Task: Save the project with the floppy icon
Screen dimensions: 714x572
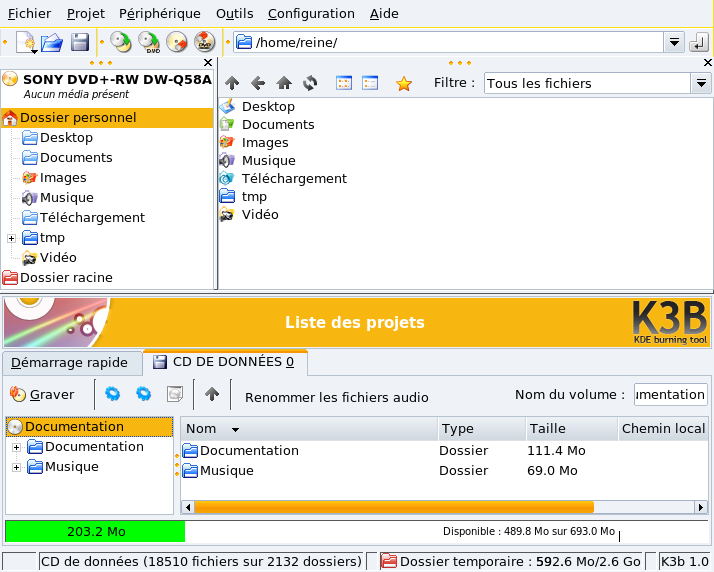Action: [80, 42]
